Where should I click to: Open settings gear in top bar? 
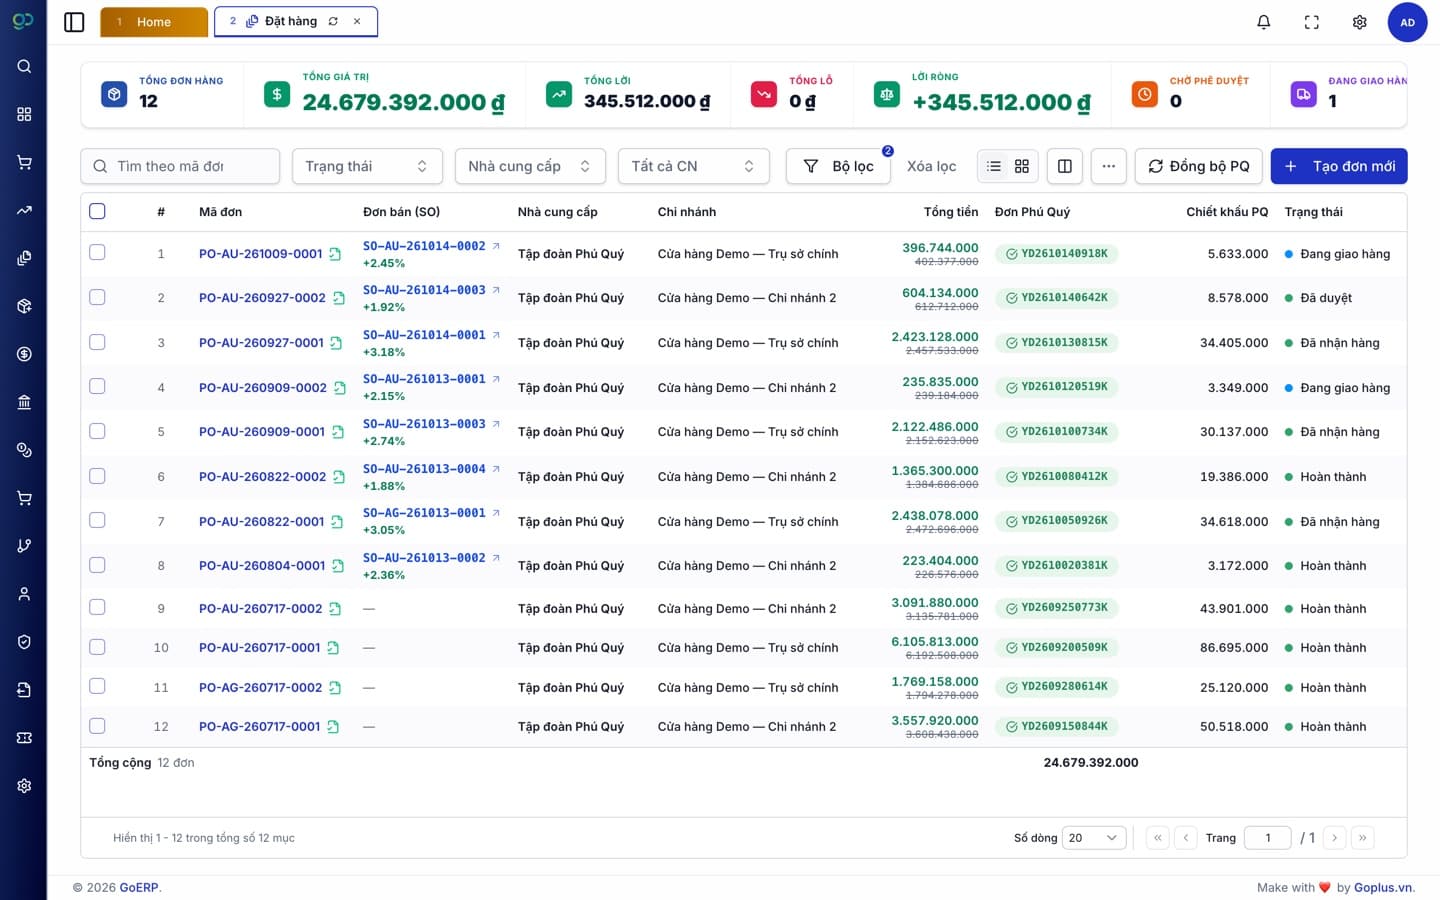coord(1360,22)
